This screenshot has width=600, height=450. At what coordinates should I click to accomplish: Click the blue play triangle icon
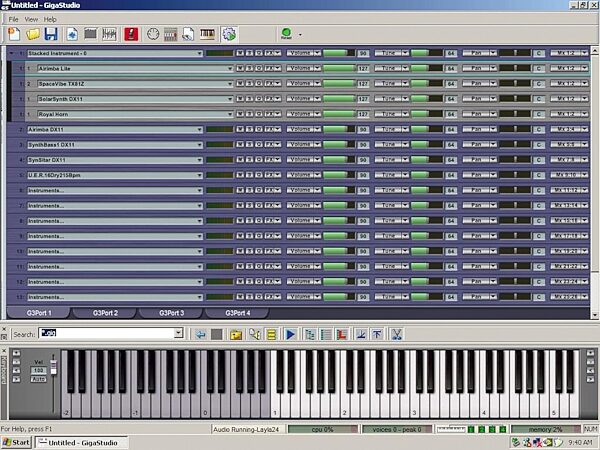[x=290, y=335]
